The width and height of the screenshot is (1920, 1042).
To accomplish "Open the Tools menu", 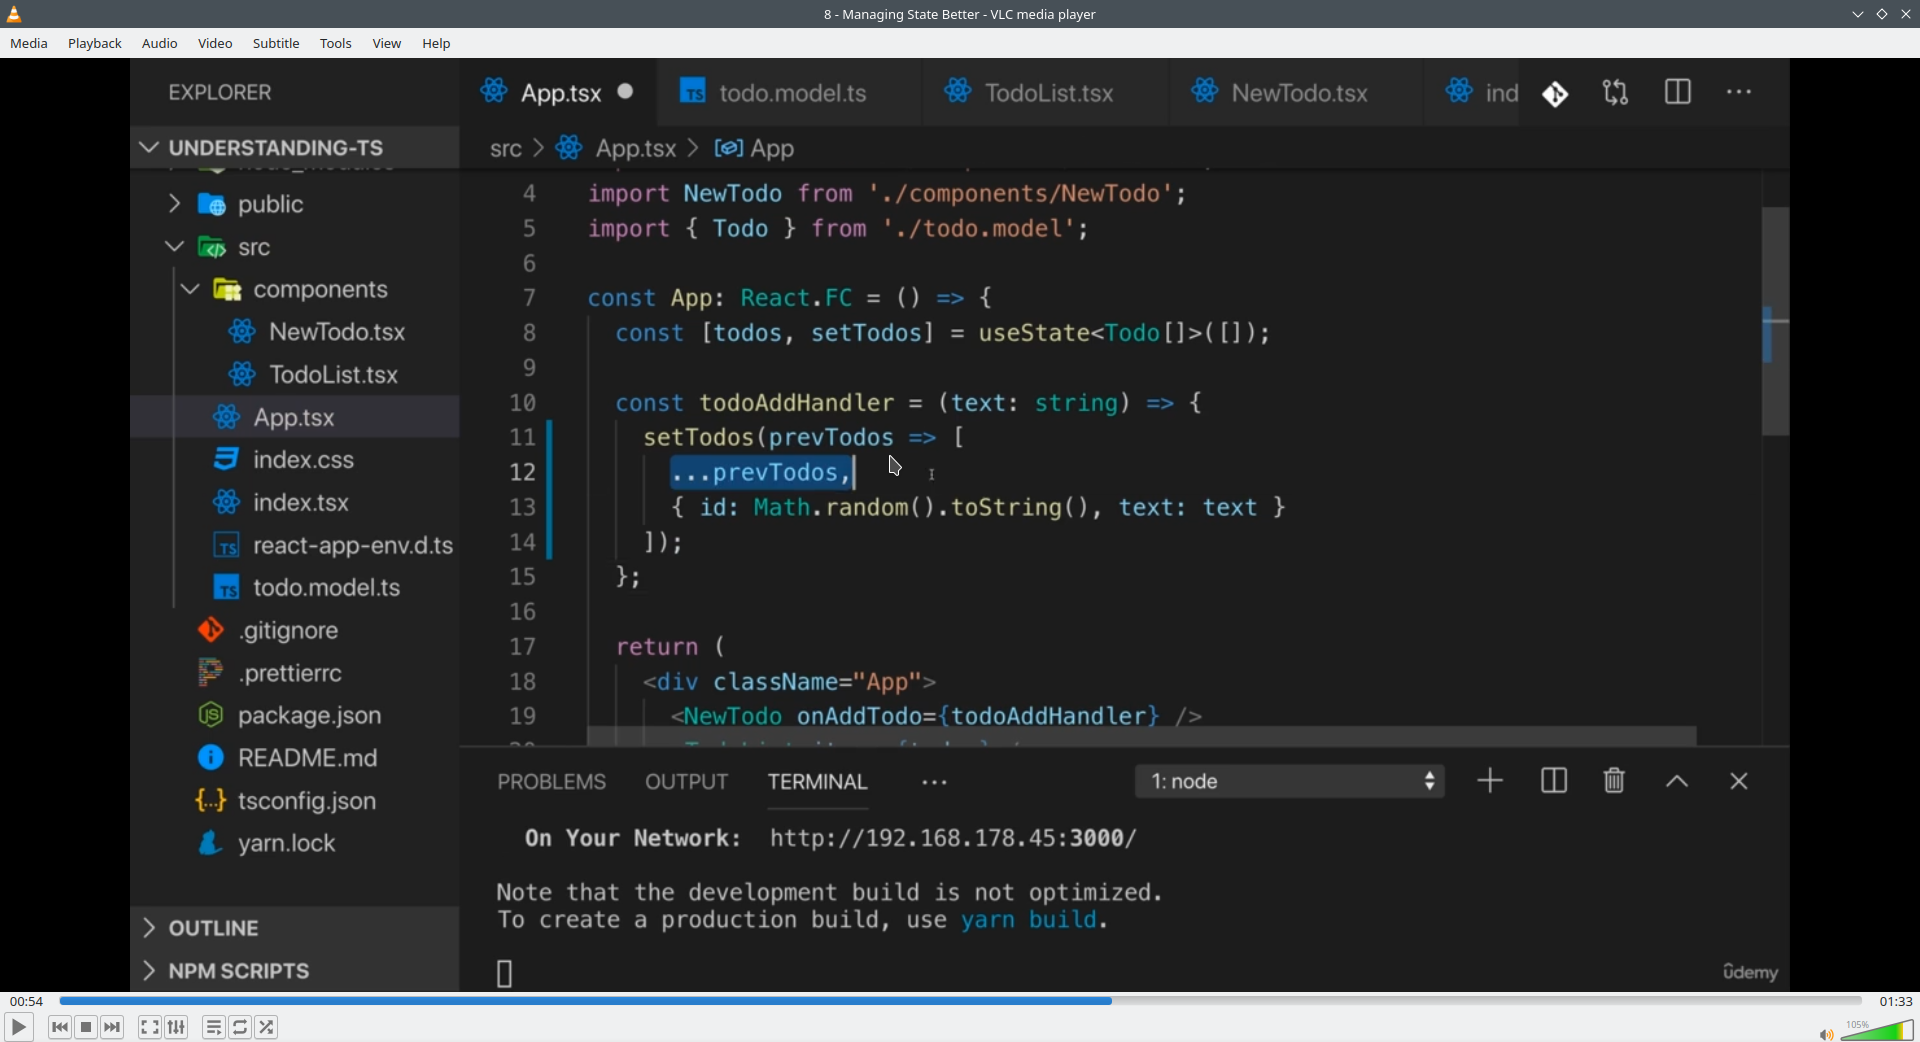I will [336, 44].
